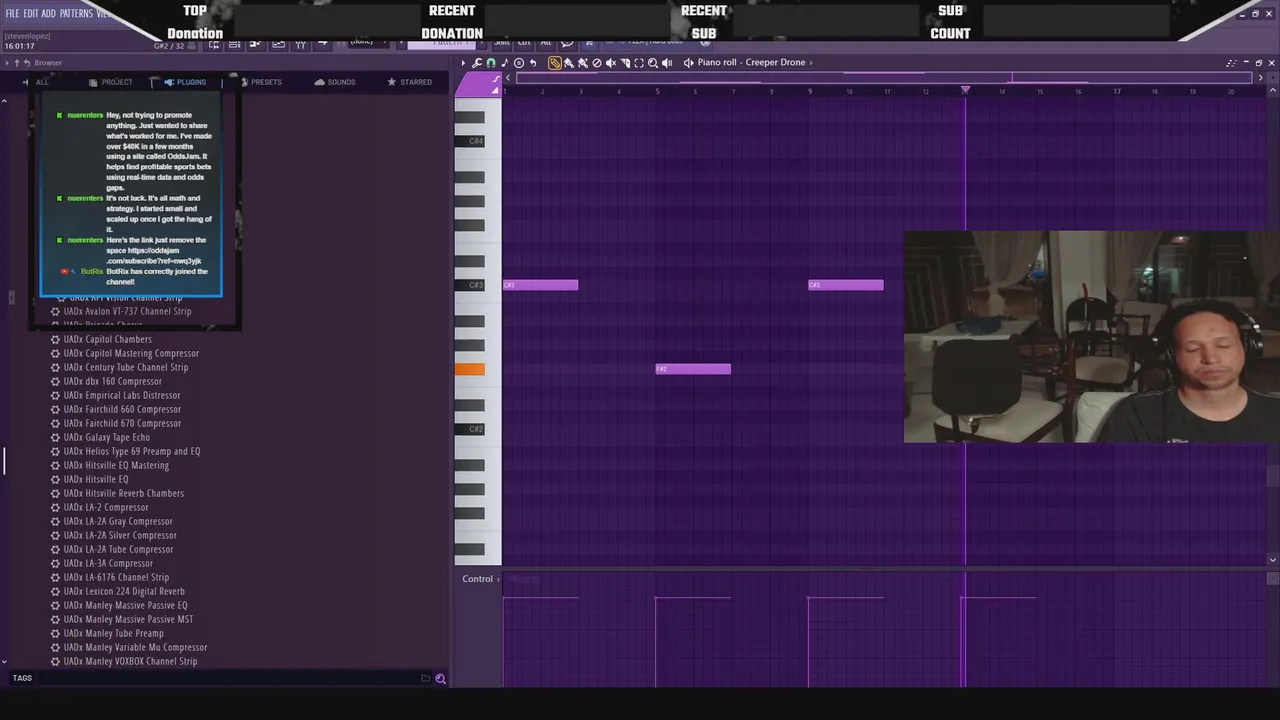Image resolution: width=1280 pixels, height=720 pixels.
Task: Adjust velocity handle of the F#2 note
Action: tap(656, 598)
